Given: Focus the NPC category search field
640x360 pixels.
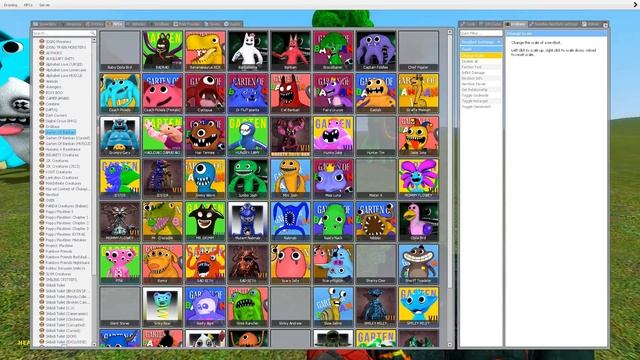Looking at the screenshot, I should click(x=64, y=33).
